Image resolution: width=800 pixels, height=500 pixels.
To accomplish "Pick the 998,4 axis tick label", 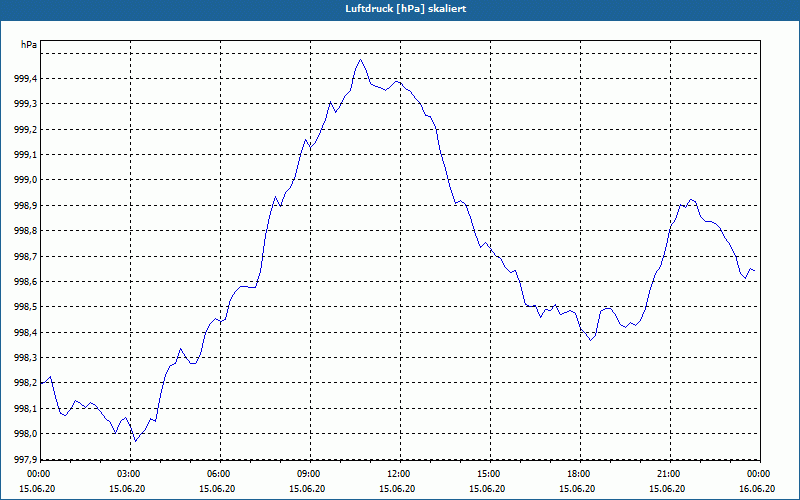I will [26, 332].
